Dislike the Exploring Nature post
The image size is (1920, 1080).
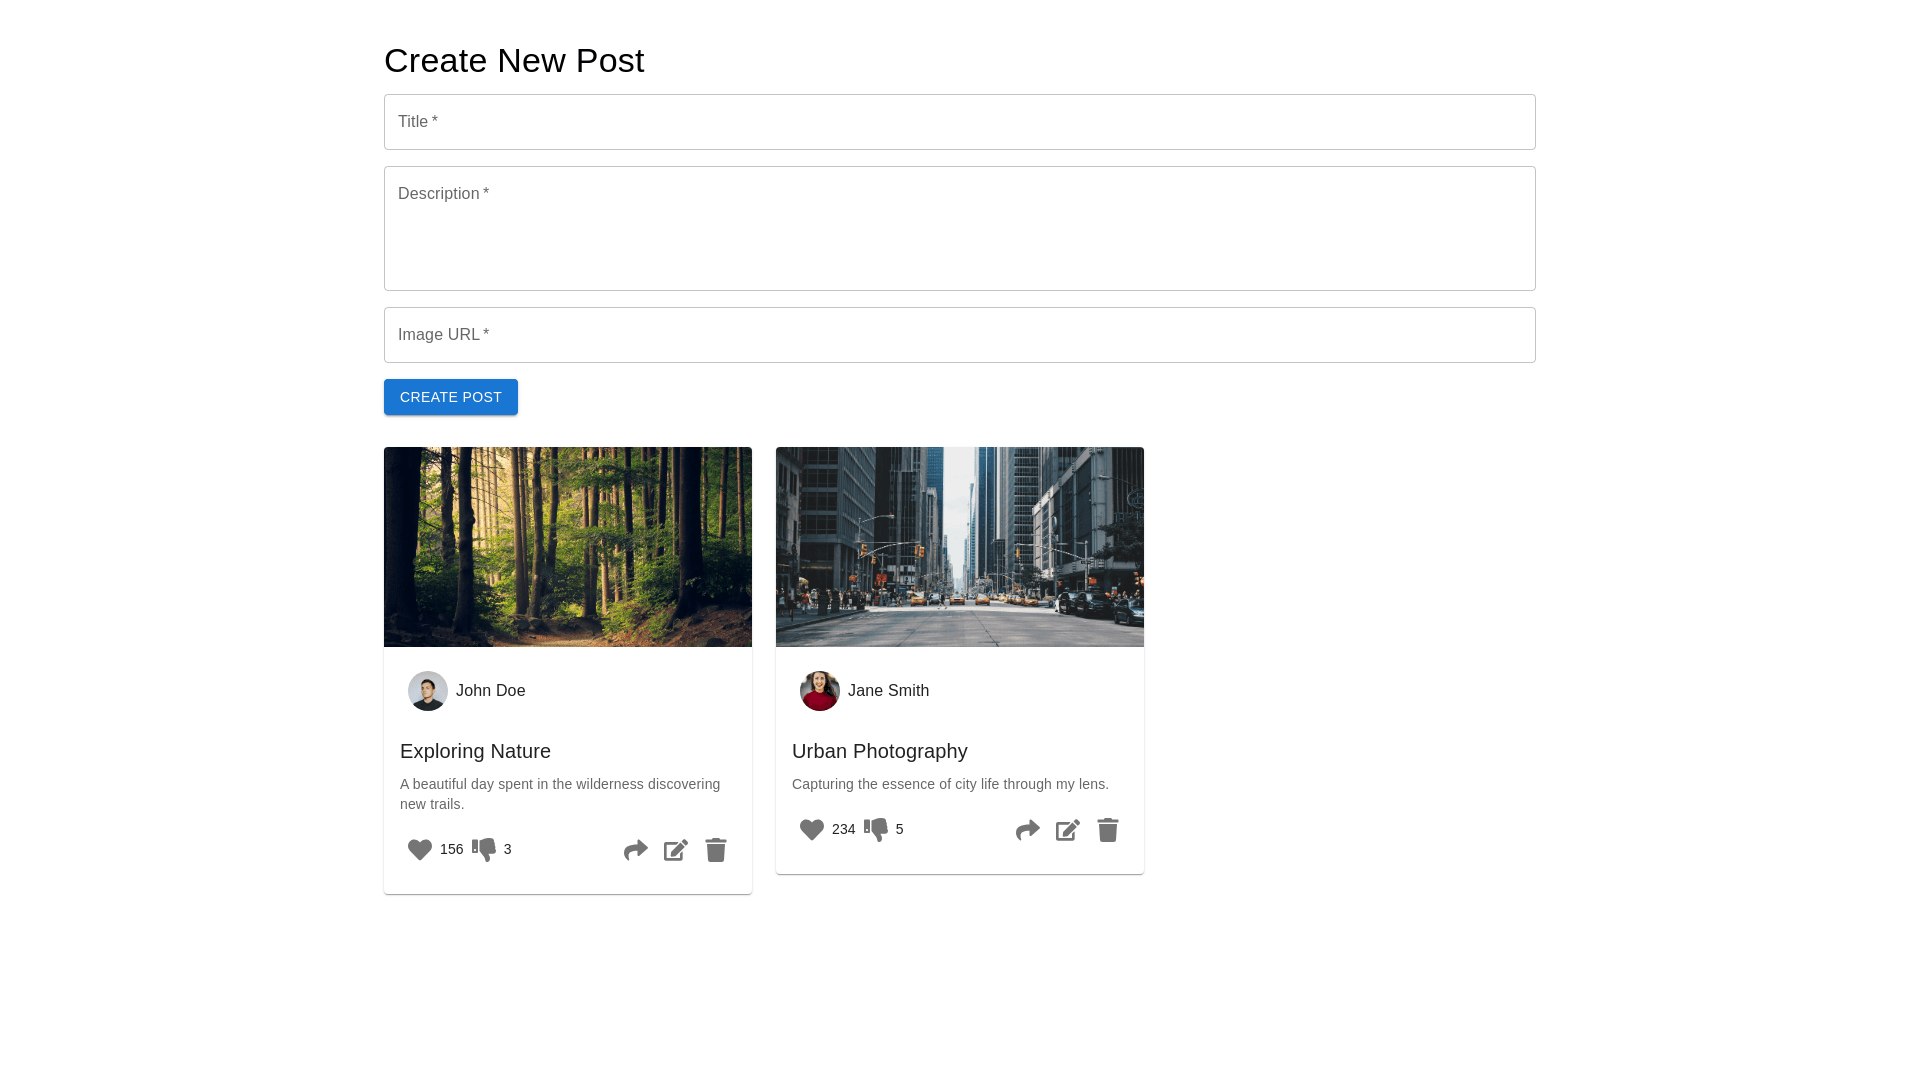click(484, 850)
